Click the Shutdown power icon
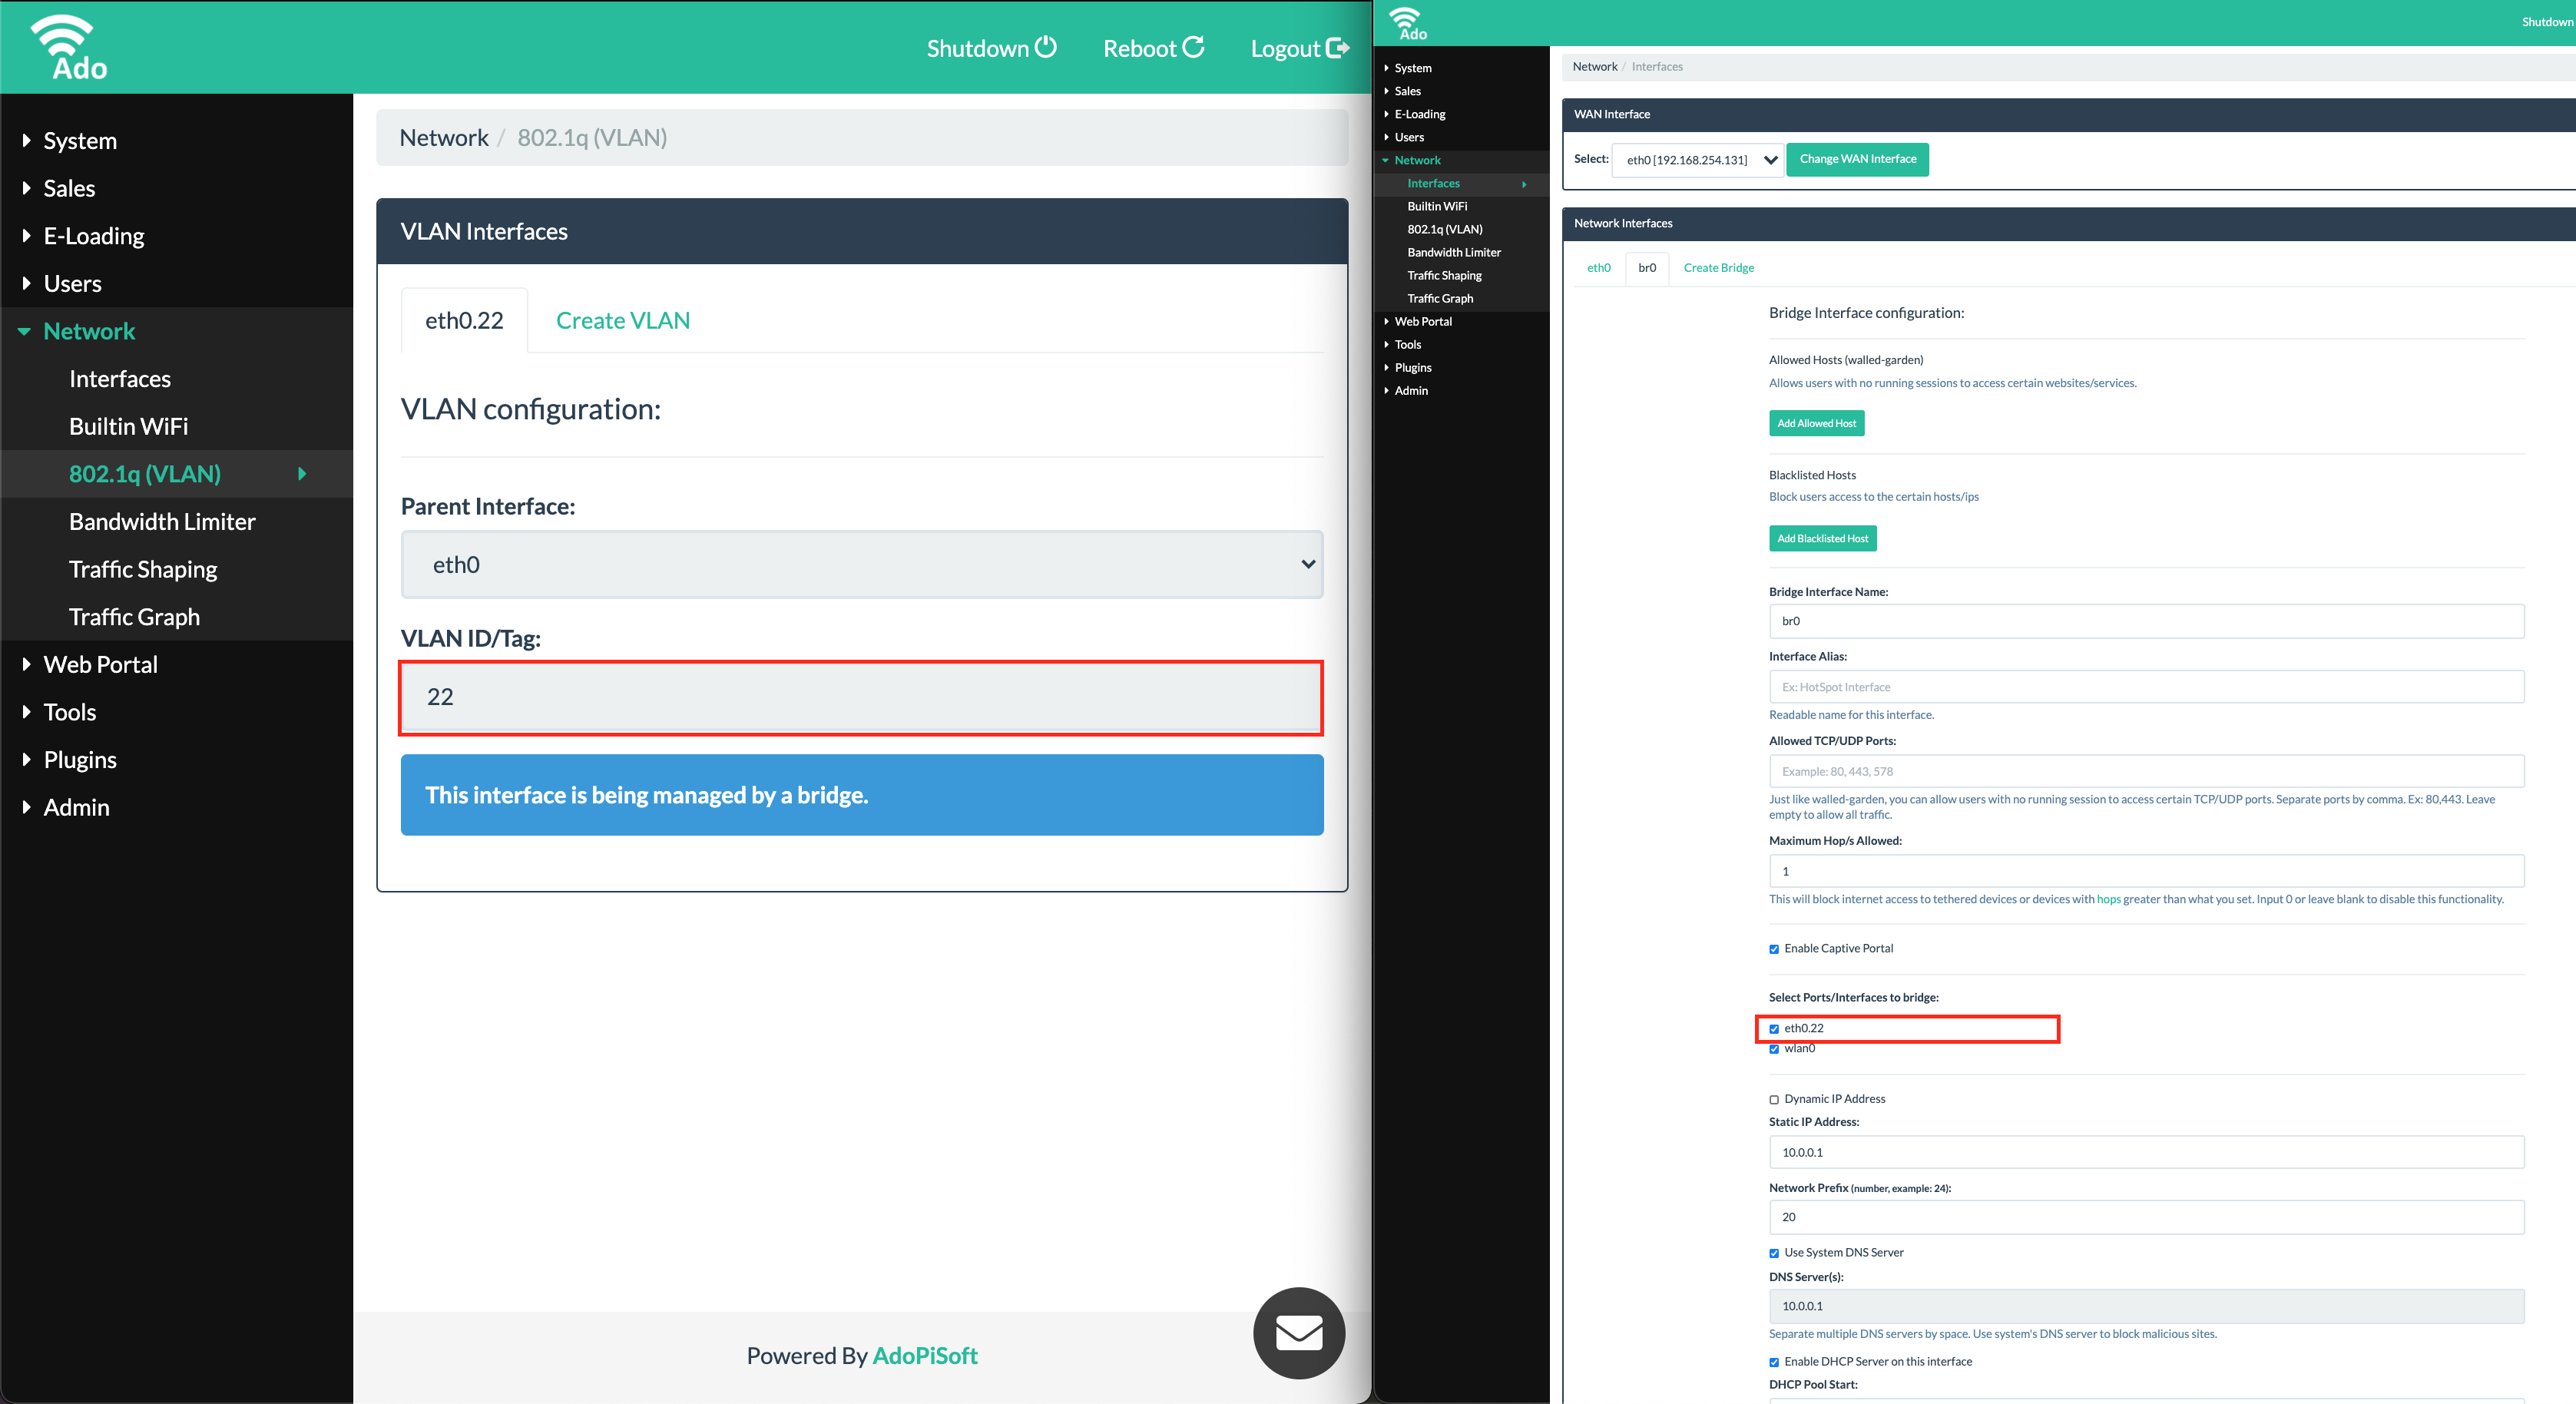 tap(1045, 47)
